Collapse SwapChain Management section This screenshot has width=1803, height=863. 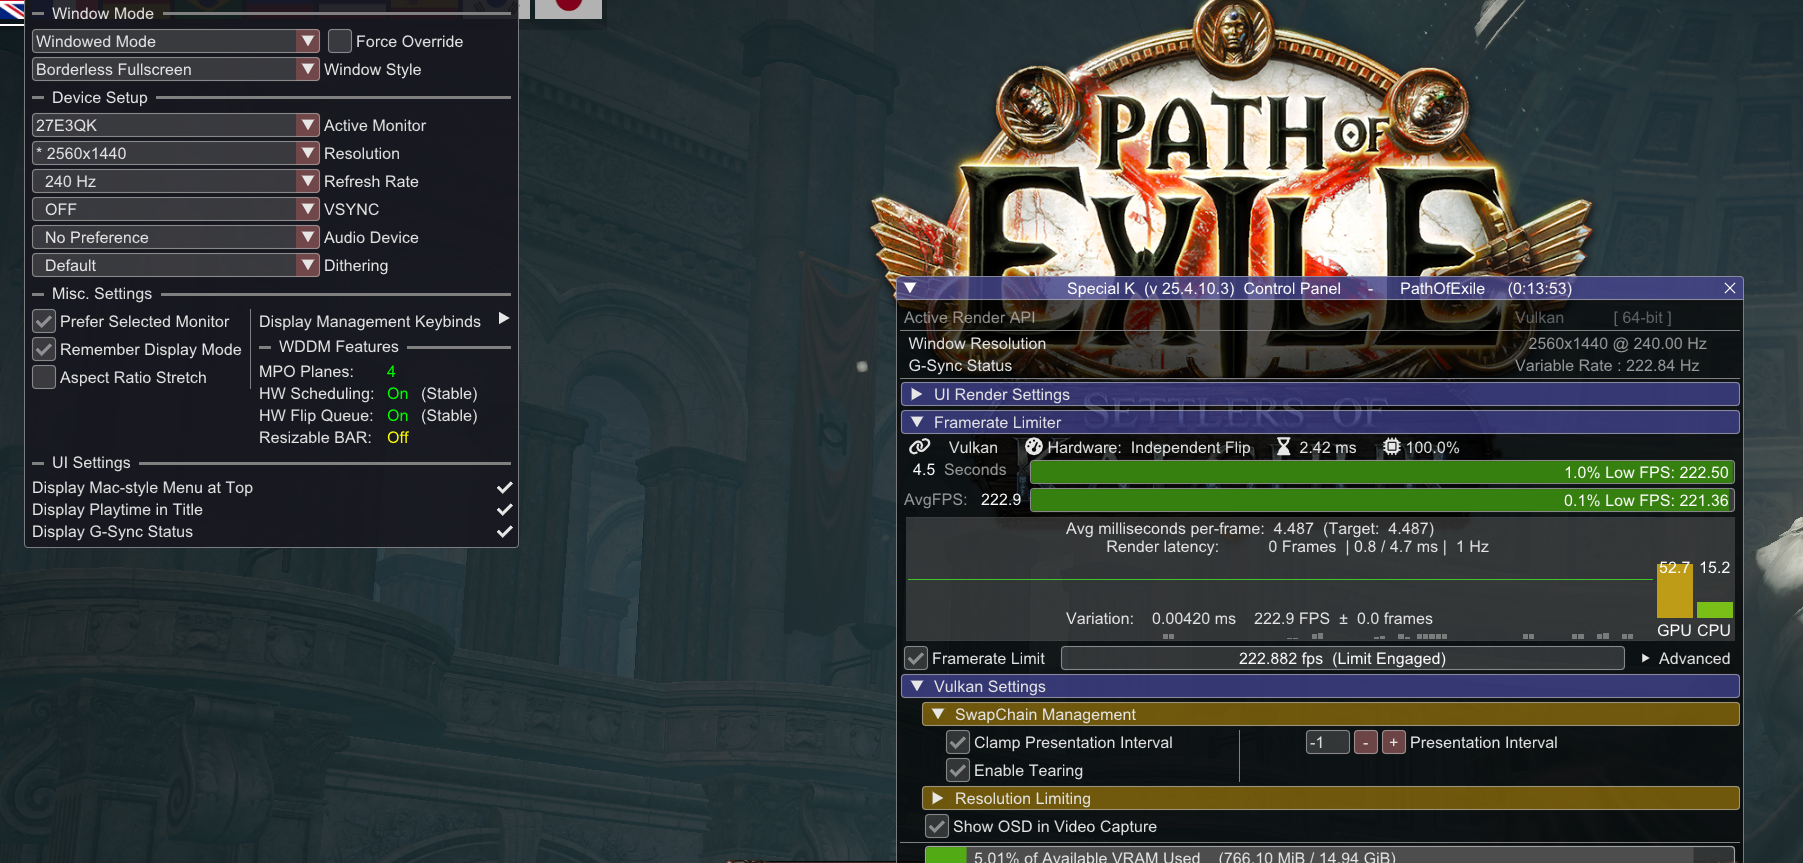pos(1330,714)
